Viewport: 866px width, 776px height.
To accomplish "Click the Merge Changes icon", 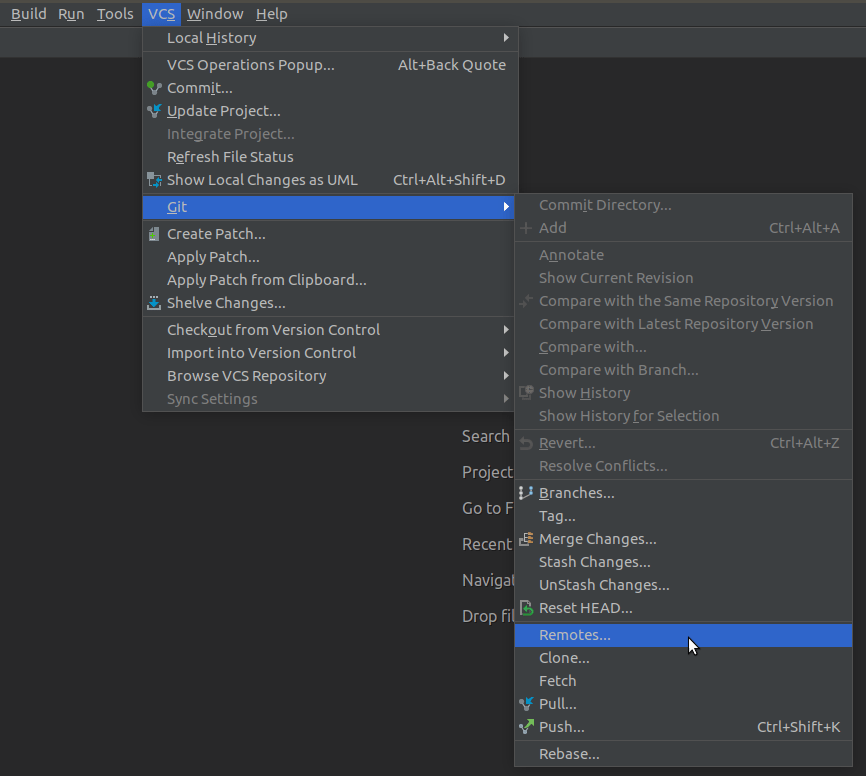I will pyautogui.click(x=525, y=538).
